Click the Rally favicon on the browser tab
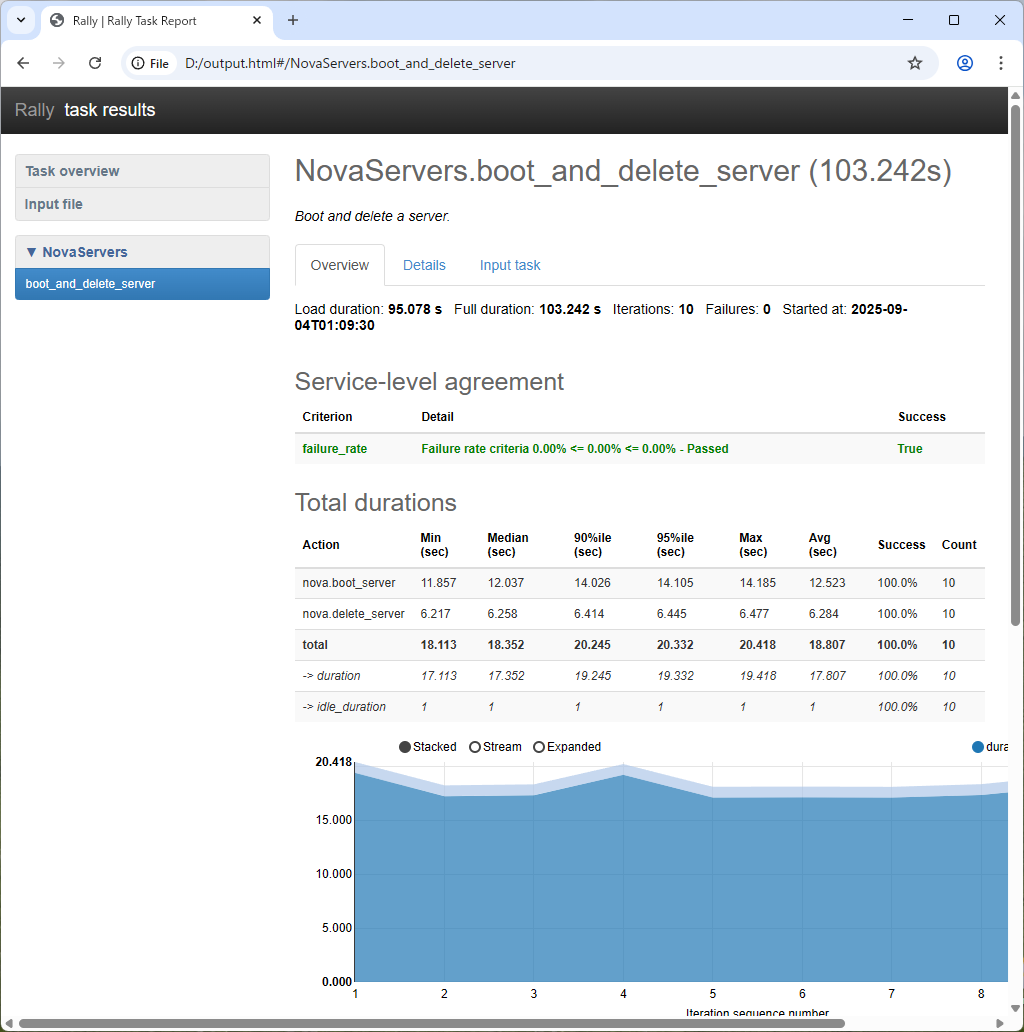This screenshot has height=1032, width=1024. tap(55, 20)
